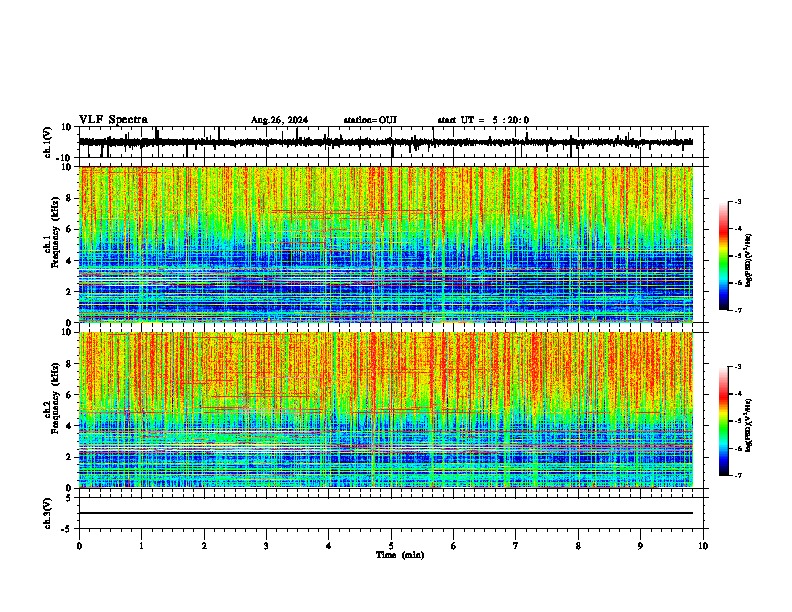Click the ch.1 color scale bar
Screen dimensions: 792x612
[x=724, y=256]
